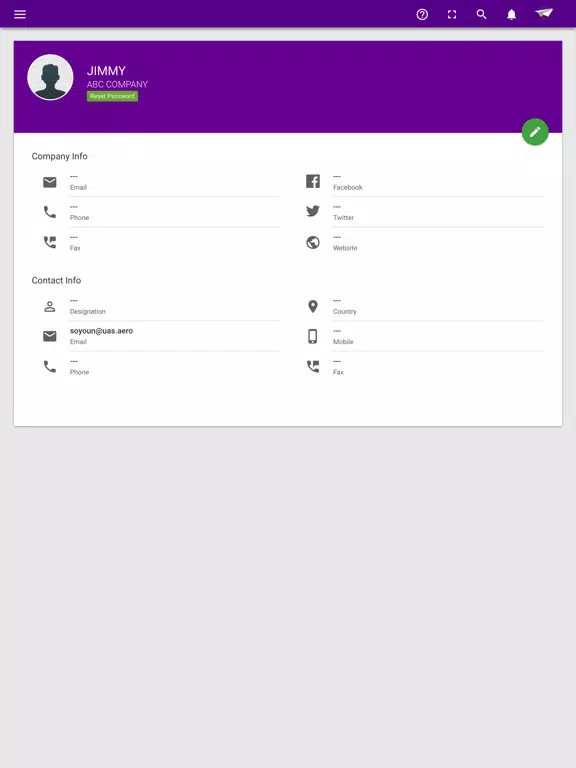The width and height of the screenshot is (576, 768).
Task: Click the Mobile phone device icon
Action: [x=312, y=336]
